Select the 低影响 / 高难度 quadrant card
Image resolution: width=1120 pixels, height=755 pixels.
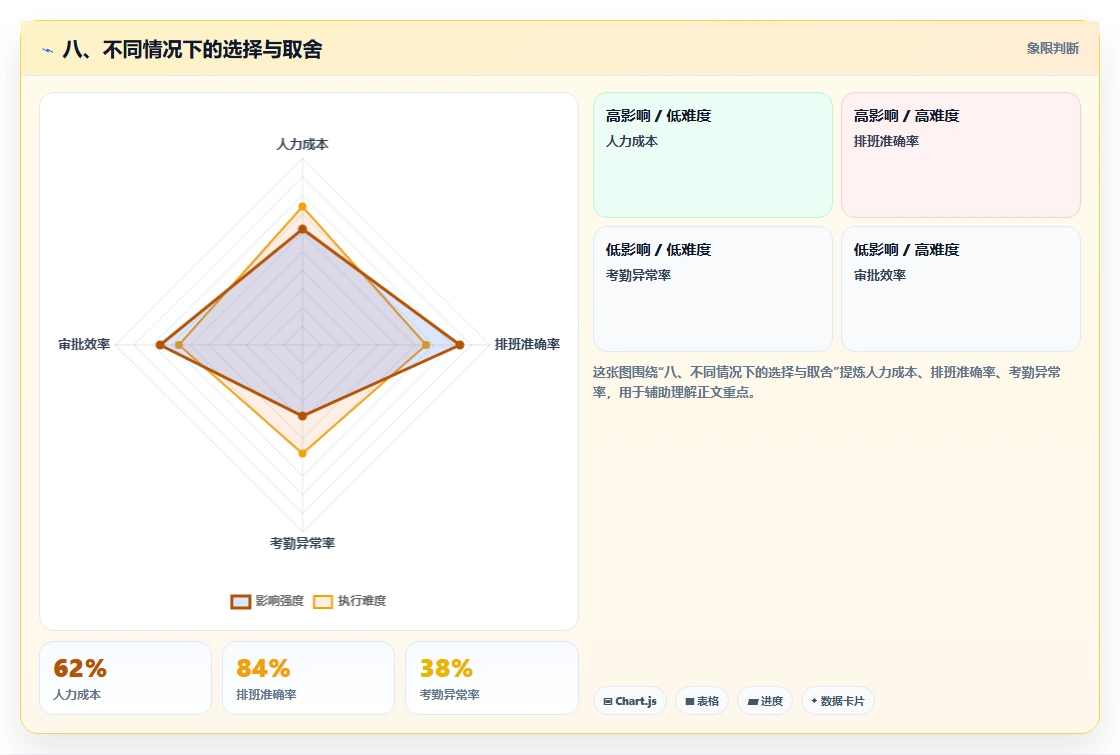click(961, 289)
